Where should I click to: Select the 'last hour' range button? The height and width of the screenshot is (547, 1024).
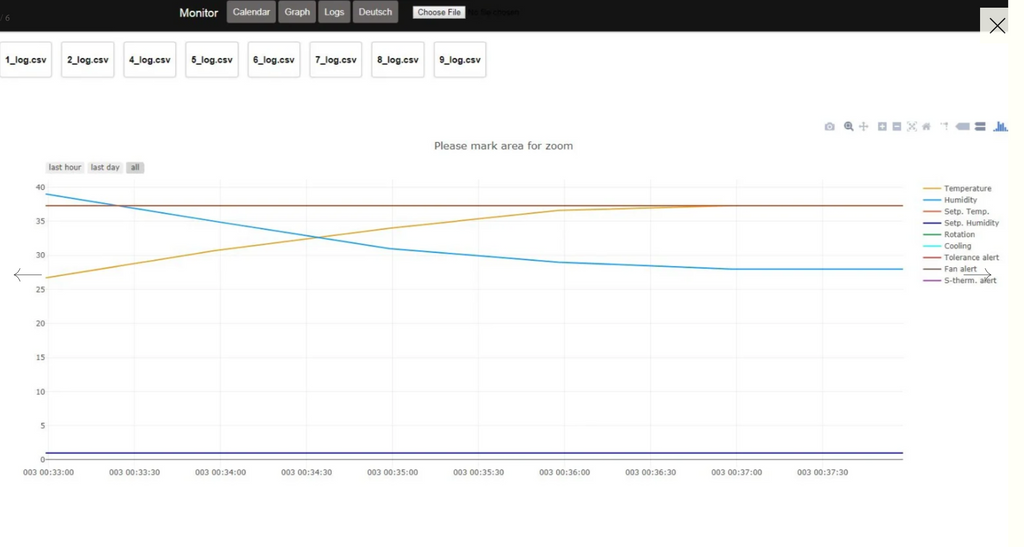click(65, 168)
